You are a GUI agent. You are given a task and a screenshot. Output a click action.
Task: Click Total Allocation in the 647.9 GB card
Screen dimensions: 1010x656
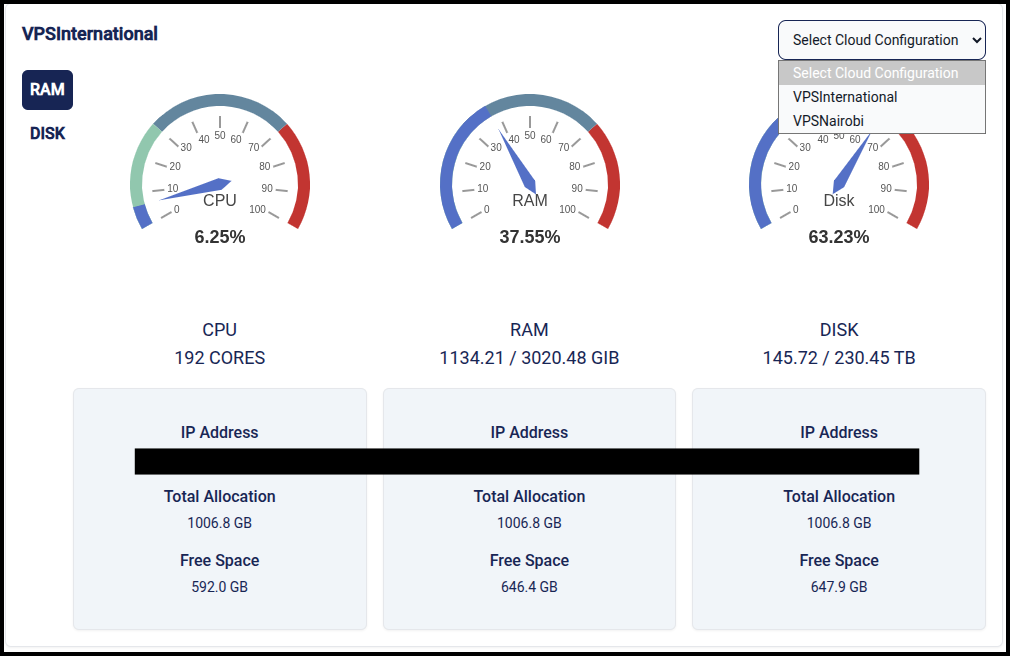tap(839, 496)
